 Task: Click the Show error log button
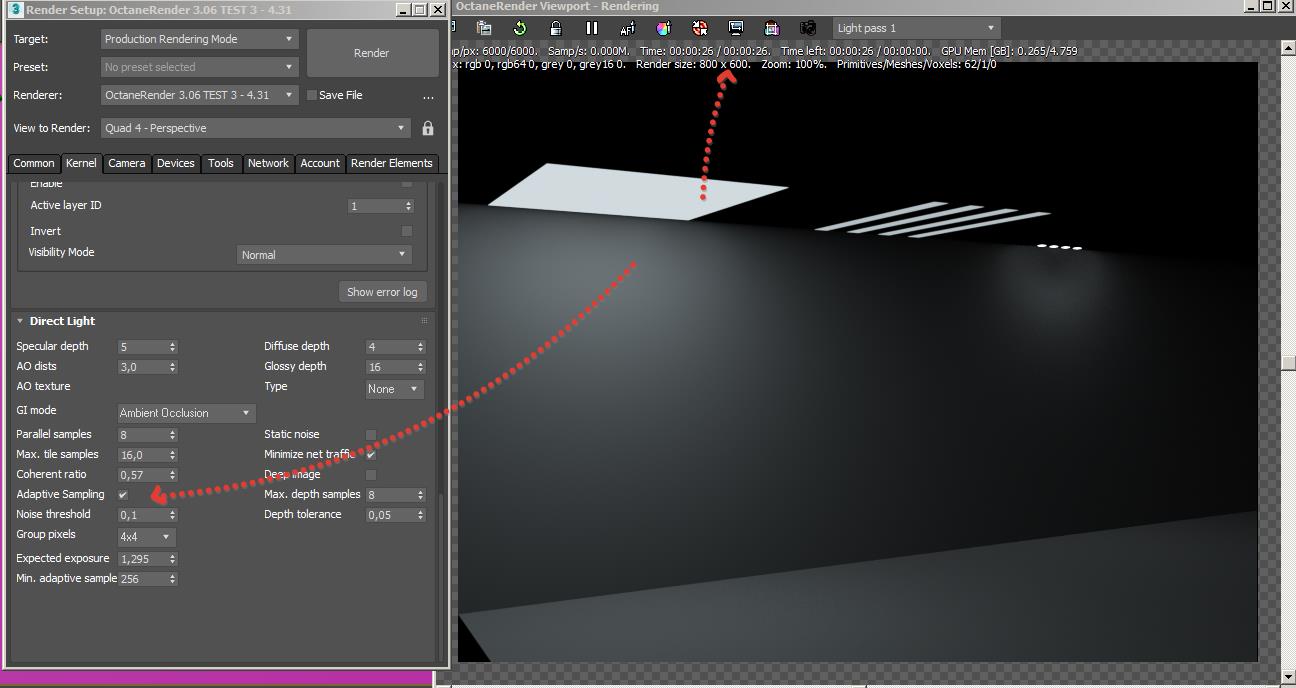point(382,292)
